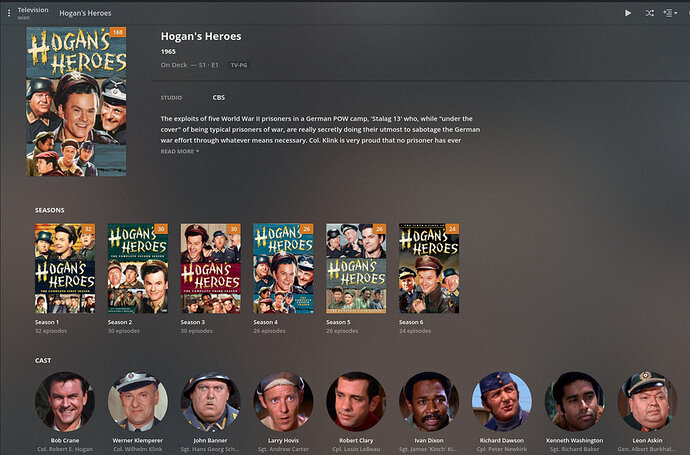Click the Play button in top bar
Viewport: 690px width, 455px height.
pyautogui.click(x=628, y=13)
